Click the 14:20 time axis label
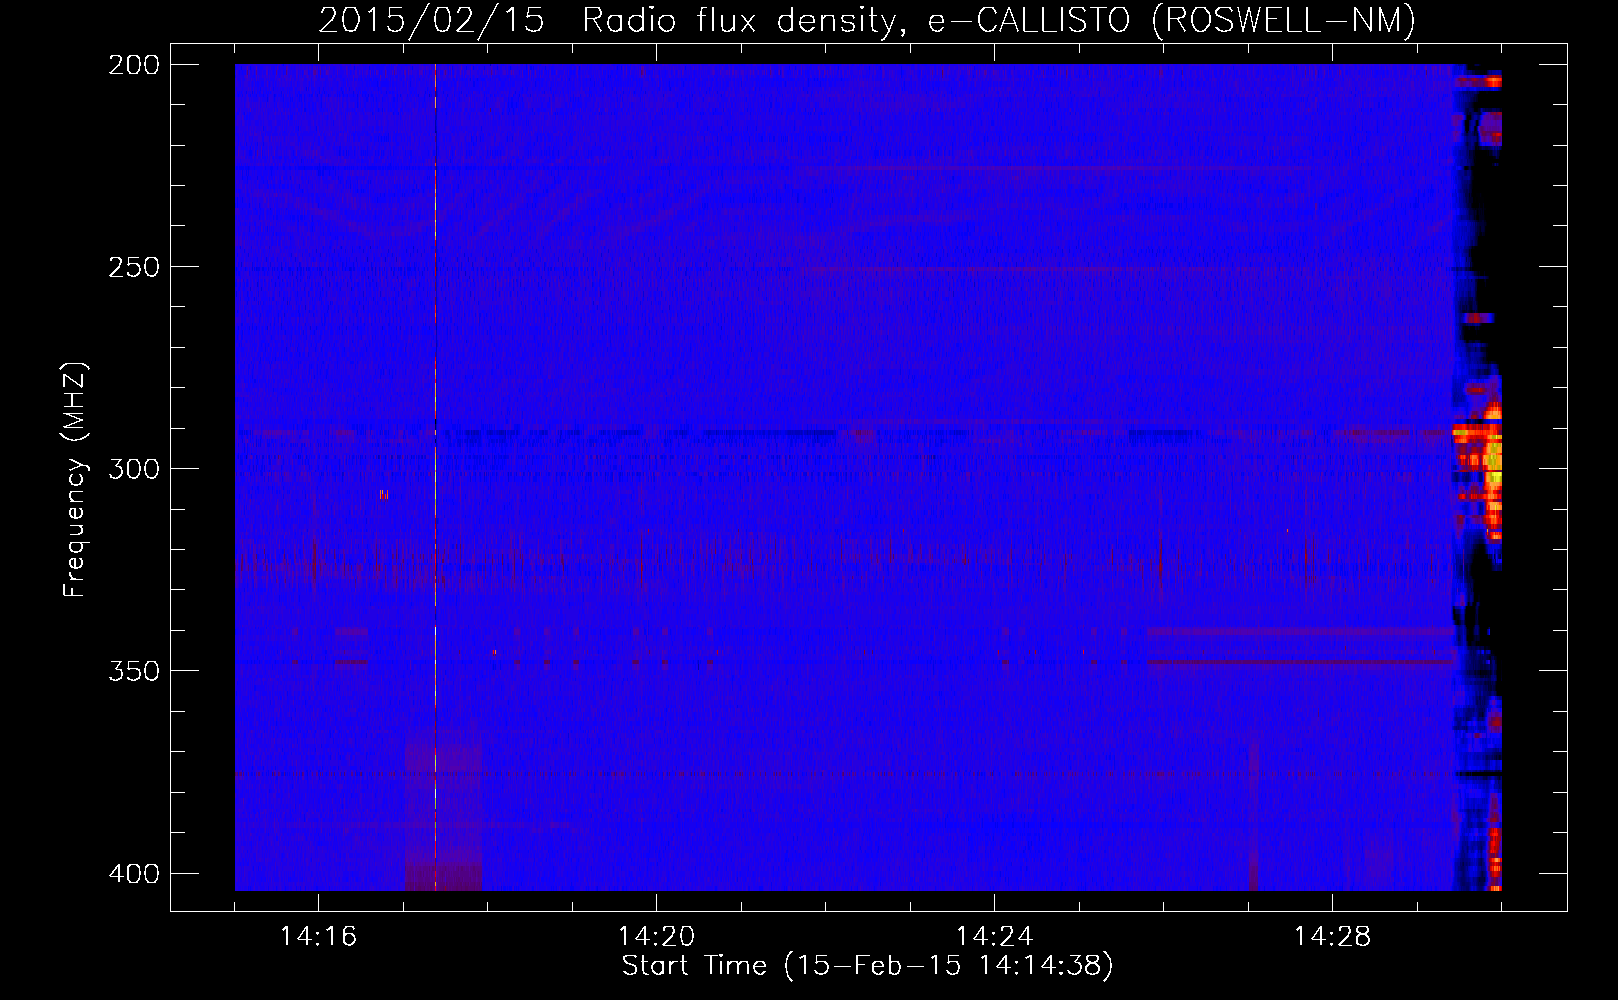This screenshot has width=1618, height=1000. [x=656, y=937]
